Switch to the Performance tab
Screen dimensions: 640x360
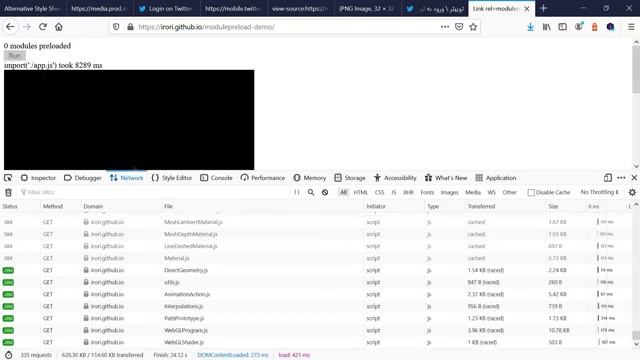(263, 178)
